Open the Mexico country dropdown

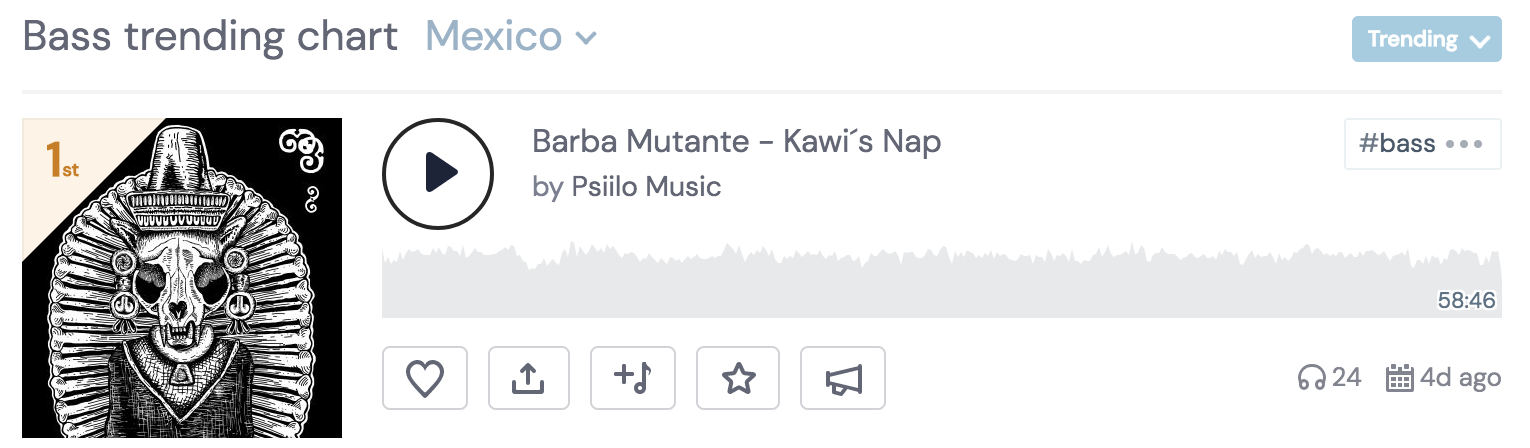click(494, 38)
